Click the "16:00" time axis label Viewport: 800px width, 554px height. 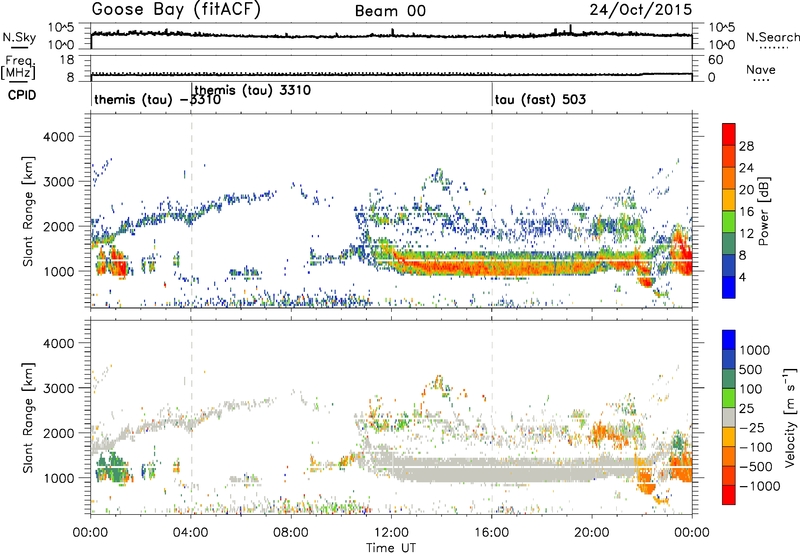click(x=492, y=533)
